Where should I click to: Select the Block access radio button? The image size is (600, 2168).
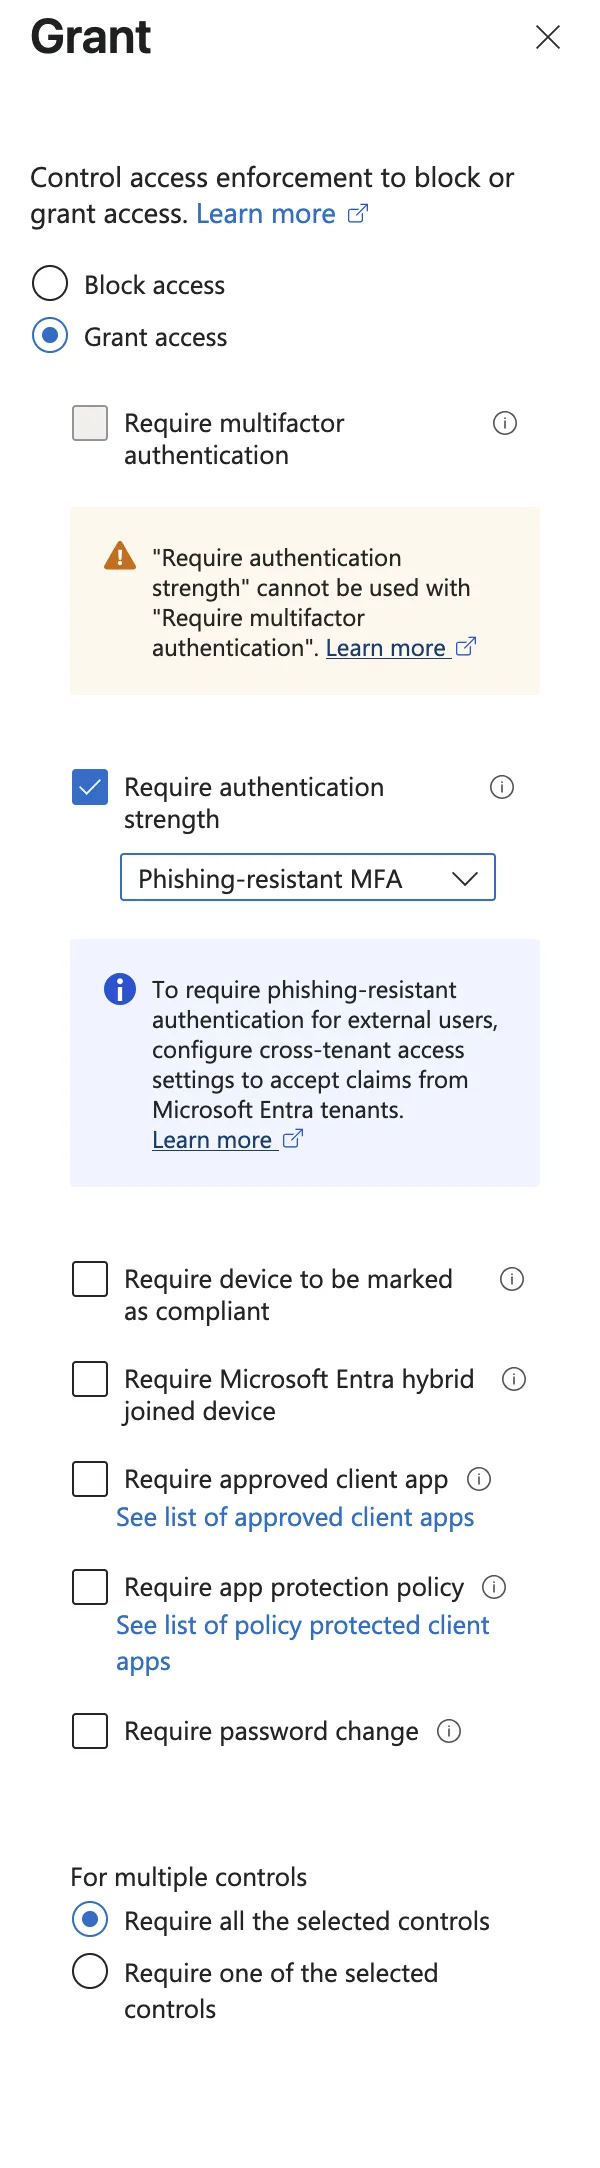(50, 284)
